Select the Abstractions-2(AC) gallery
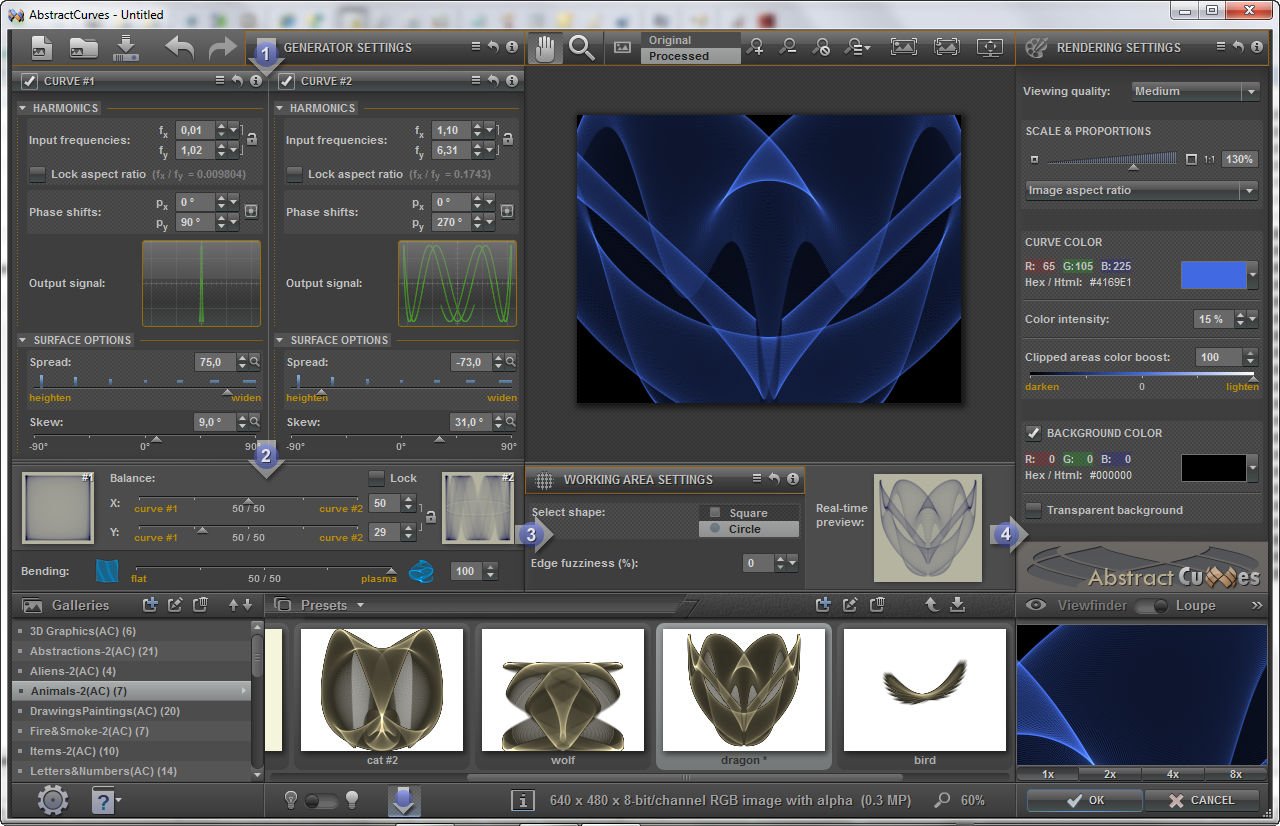The image size is (1280, 826). (94, 651)
